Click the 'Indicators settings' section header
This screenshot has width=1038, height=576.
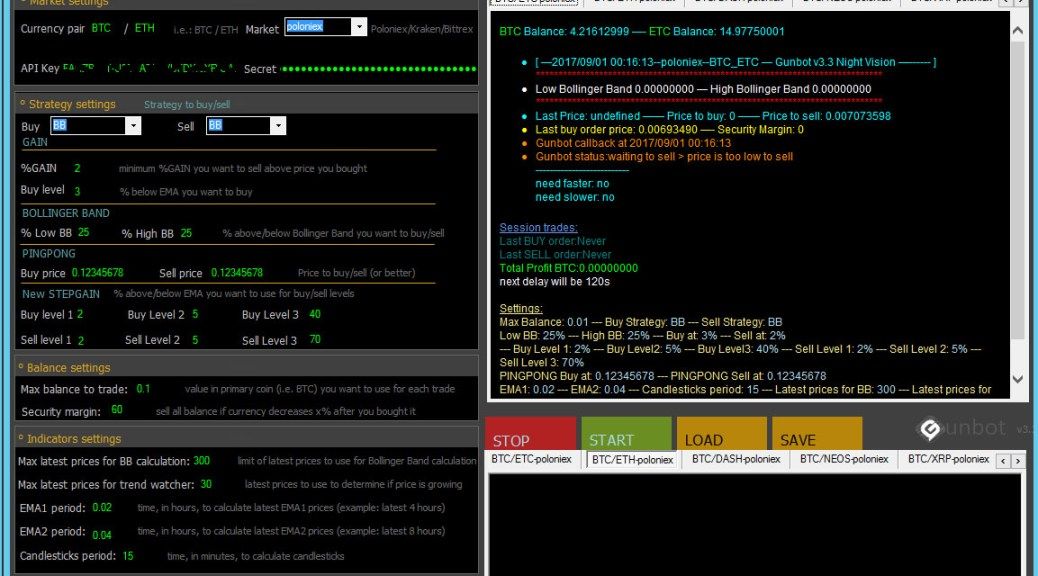pyautogui.click(x=73, y=439)
